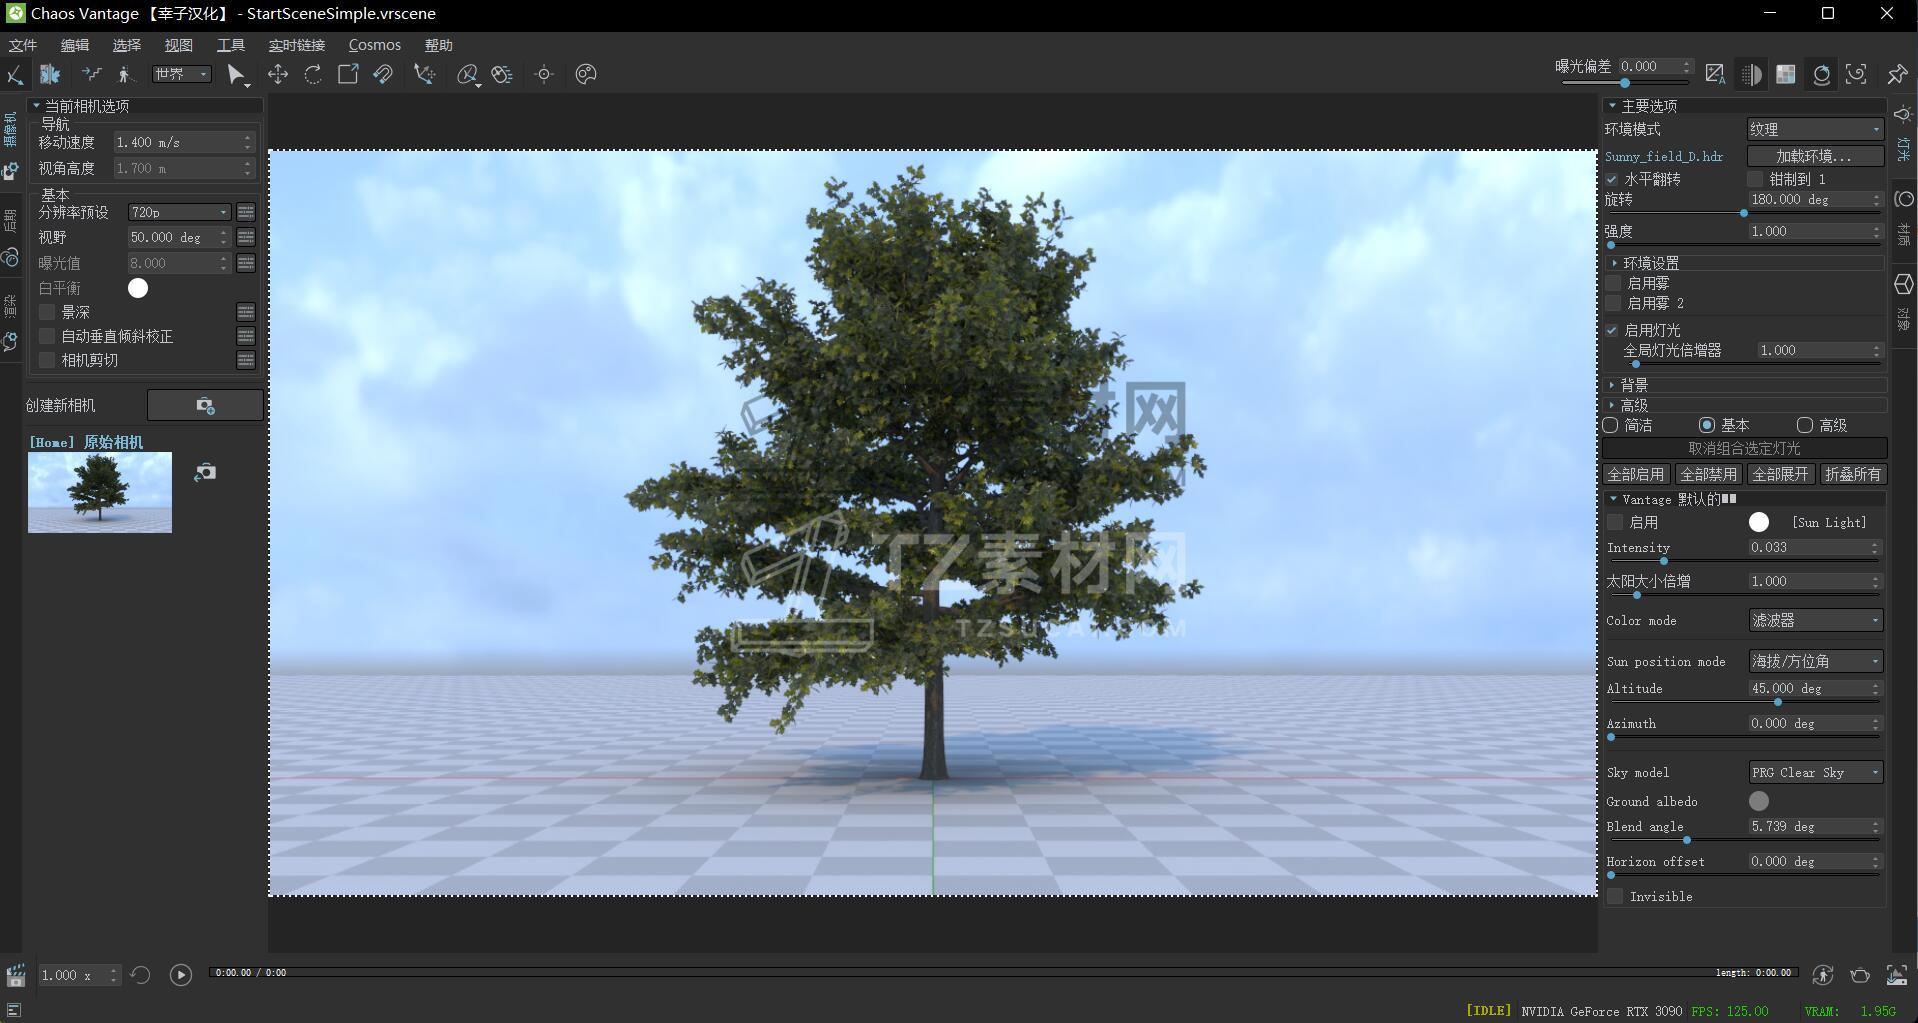
Task: Open the color palette icon
Action: coord(586,74)
